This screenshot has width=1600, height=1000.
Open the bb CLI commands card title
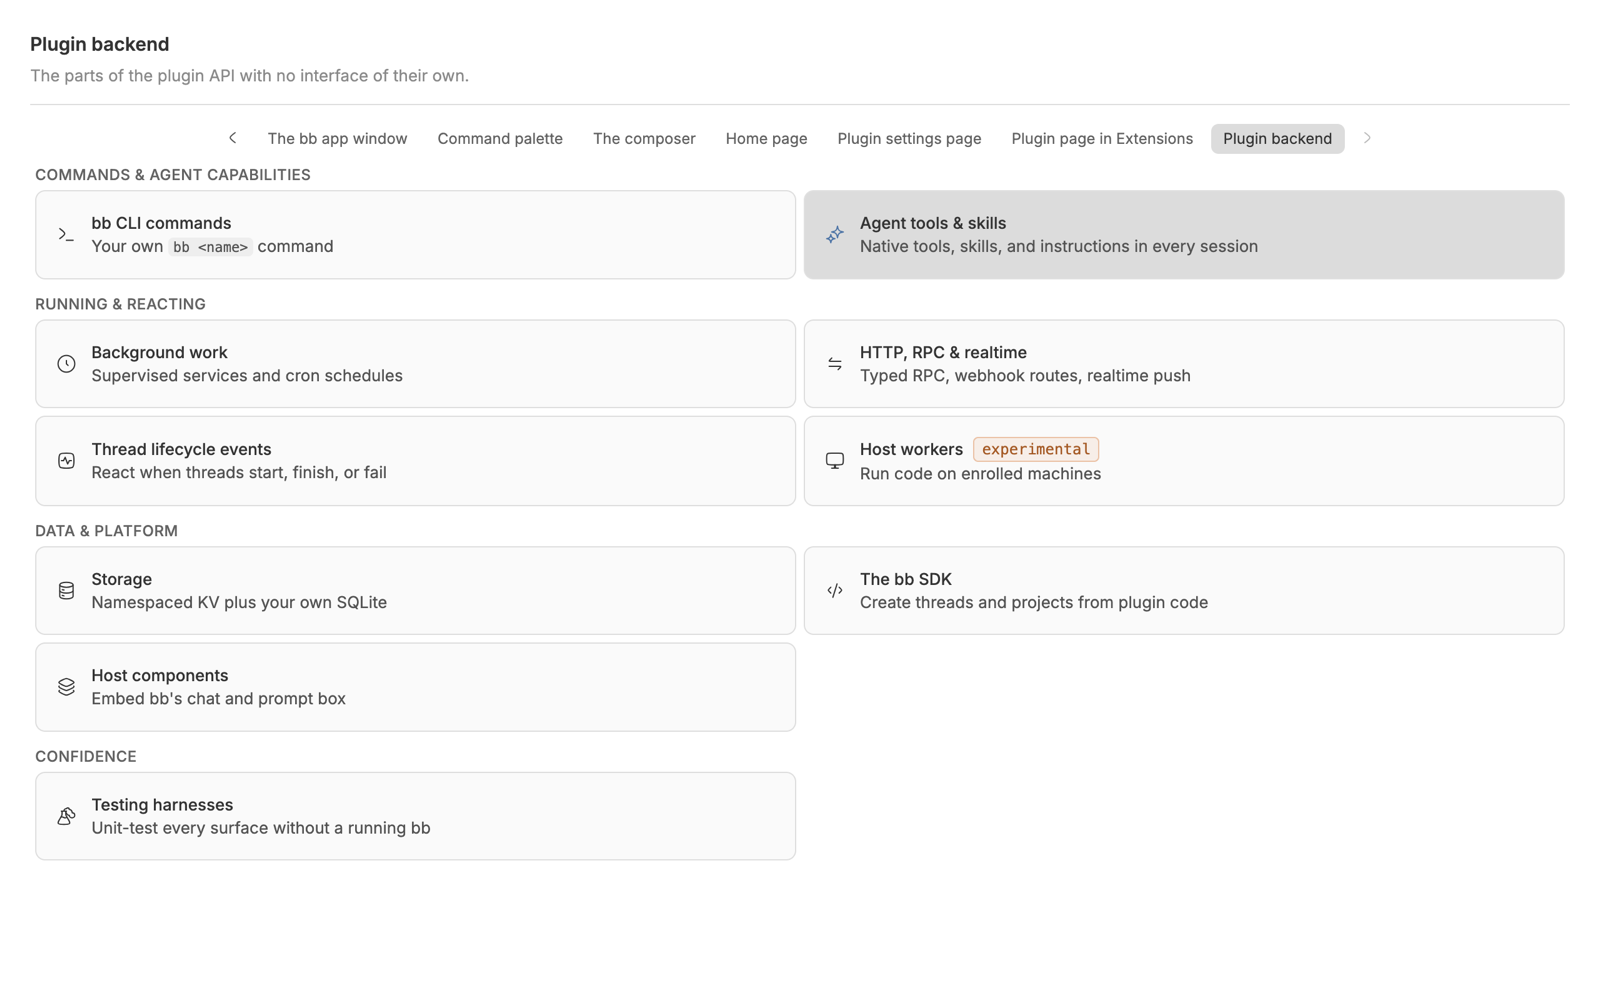161,223
